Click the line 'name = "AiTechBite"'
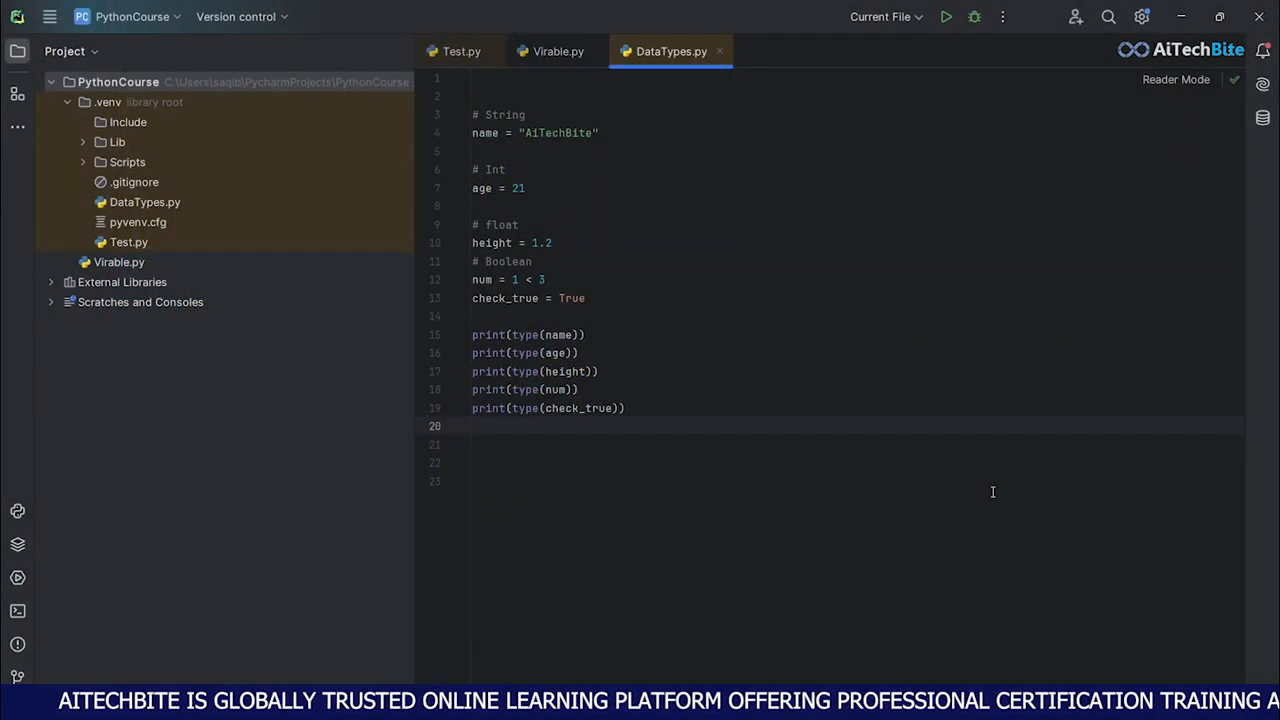This screenshot has width=1280, height=720. 535,133
